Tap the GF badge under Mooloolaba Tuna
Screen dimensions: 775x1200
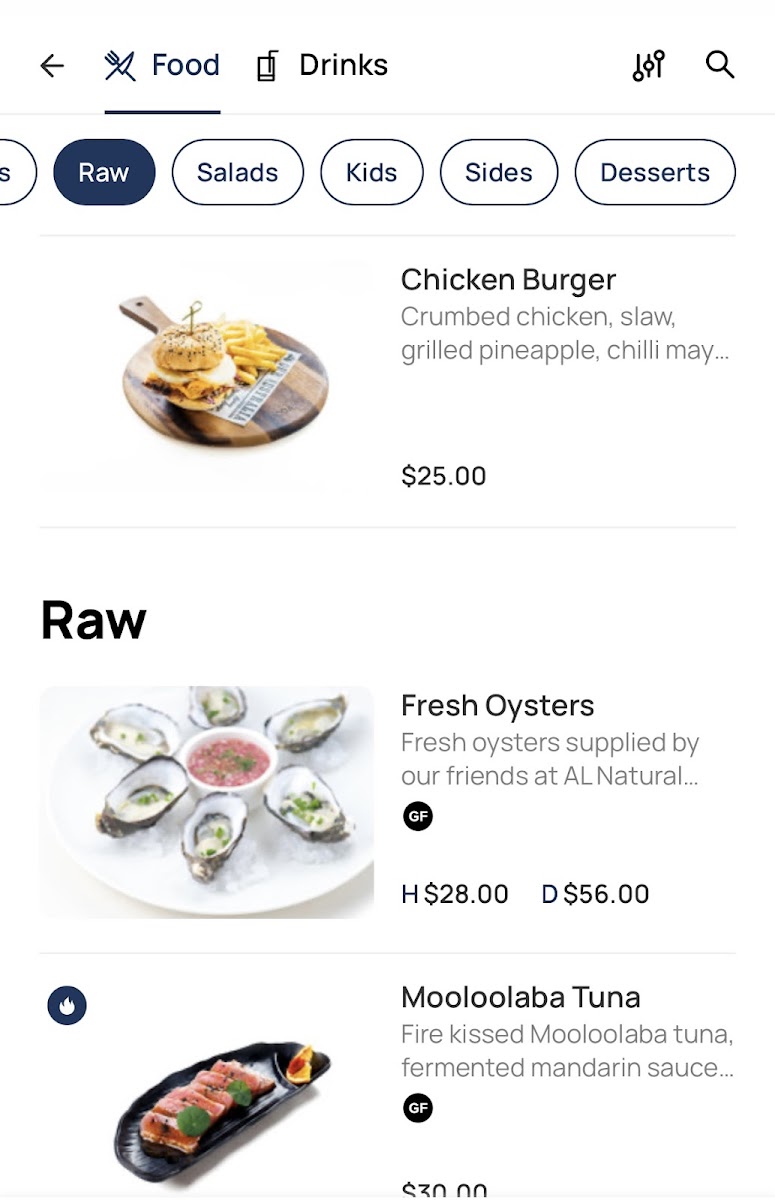pos(418,1108)
